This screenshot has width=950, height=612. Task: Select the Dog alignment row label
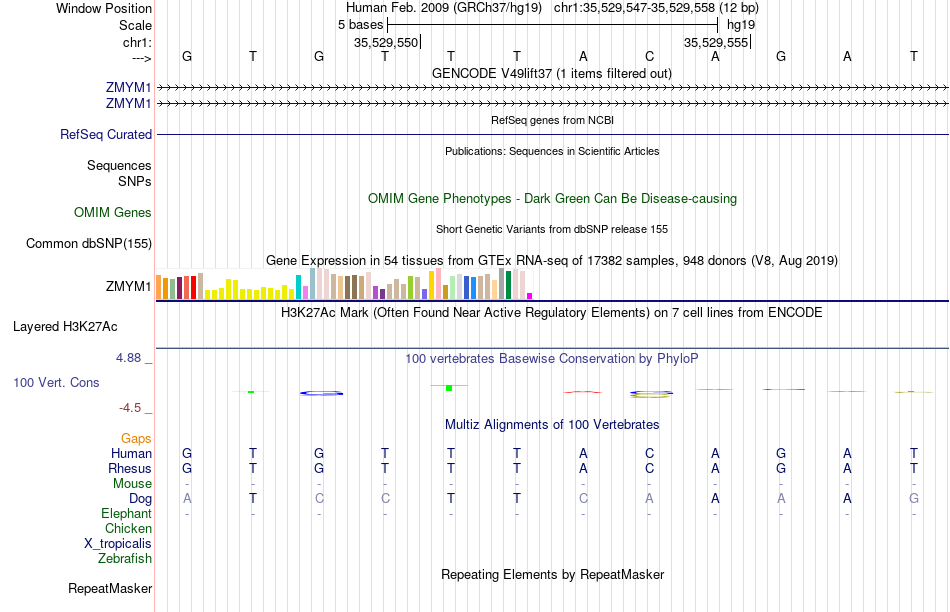(x=141, y=499)
